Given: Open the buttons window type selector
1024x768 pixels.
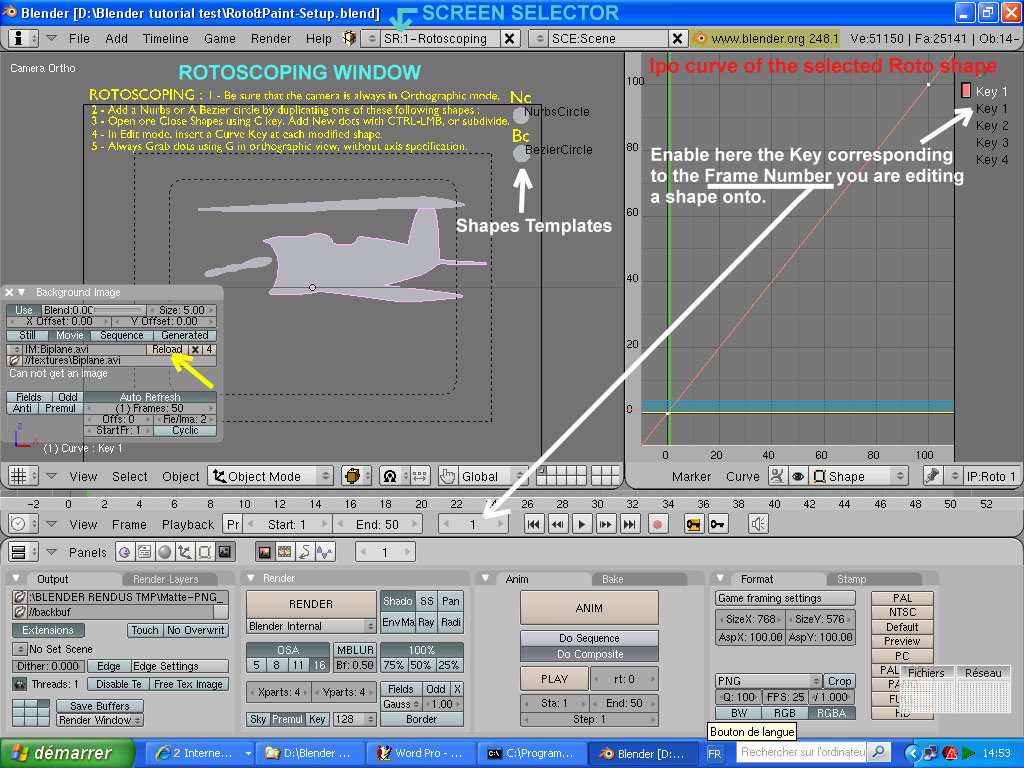Looking at the screenshot, I should pyautogui.click(x=23, y=552).
